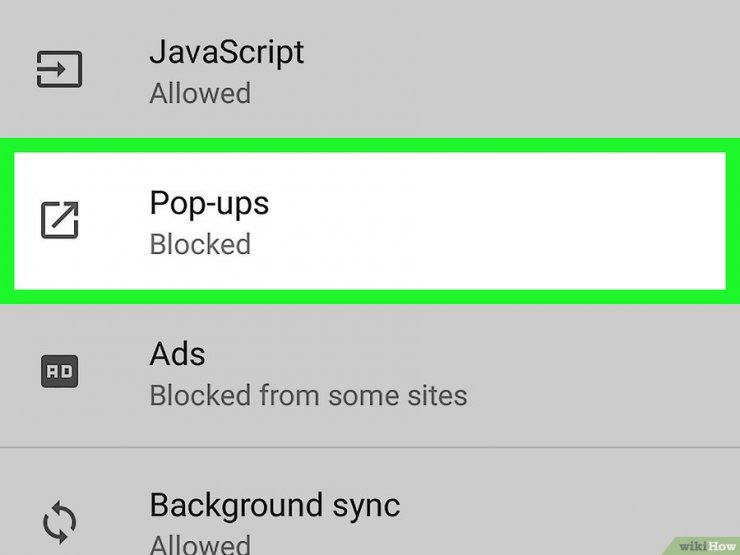This screenshot has width=740, height=555.
Task: Click the Blocked status under Pop-ups
Action: (200, 244)
